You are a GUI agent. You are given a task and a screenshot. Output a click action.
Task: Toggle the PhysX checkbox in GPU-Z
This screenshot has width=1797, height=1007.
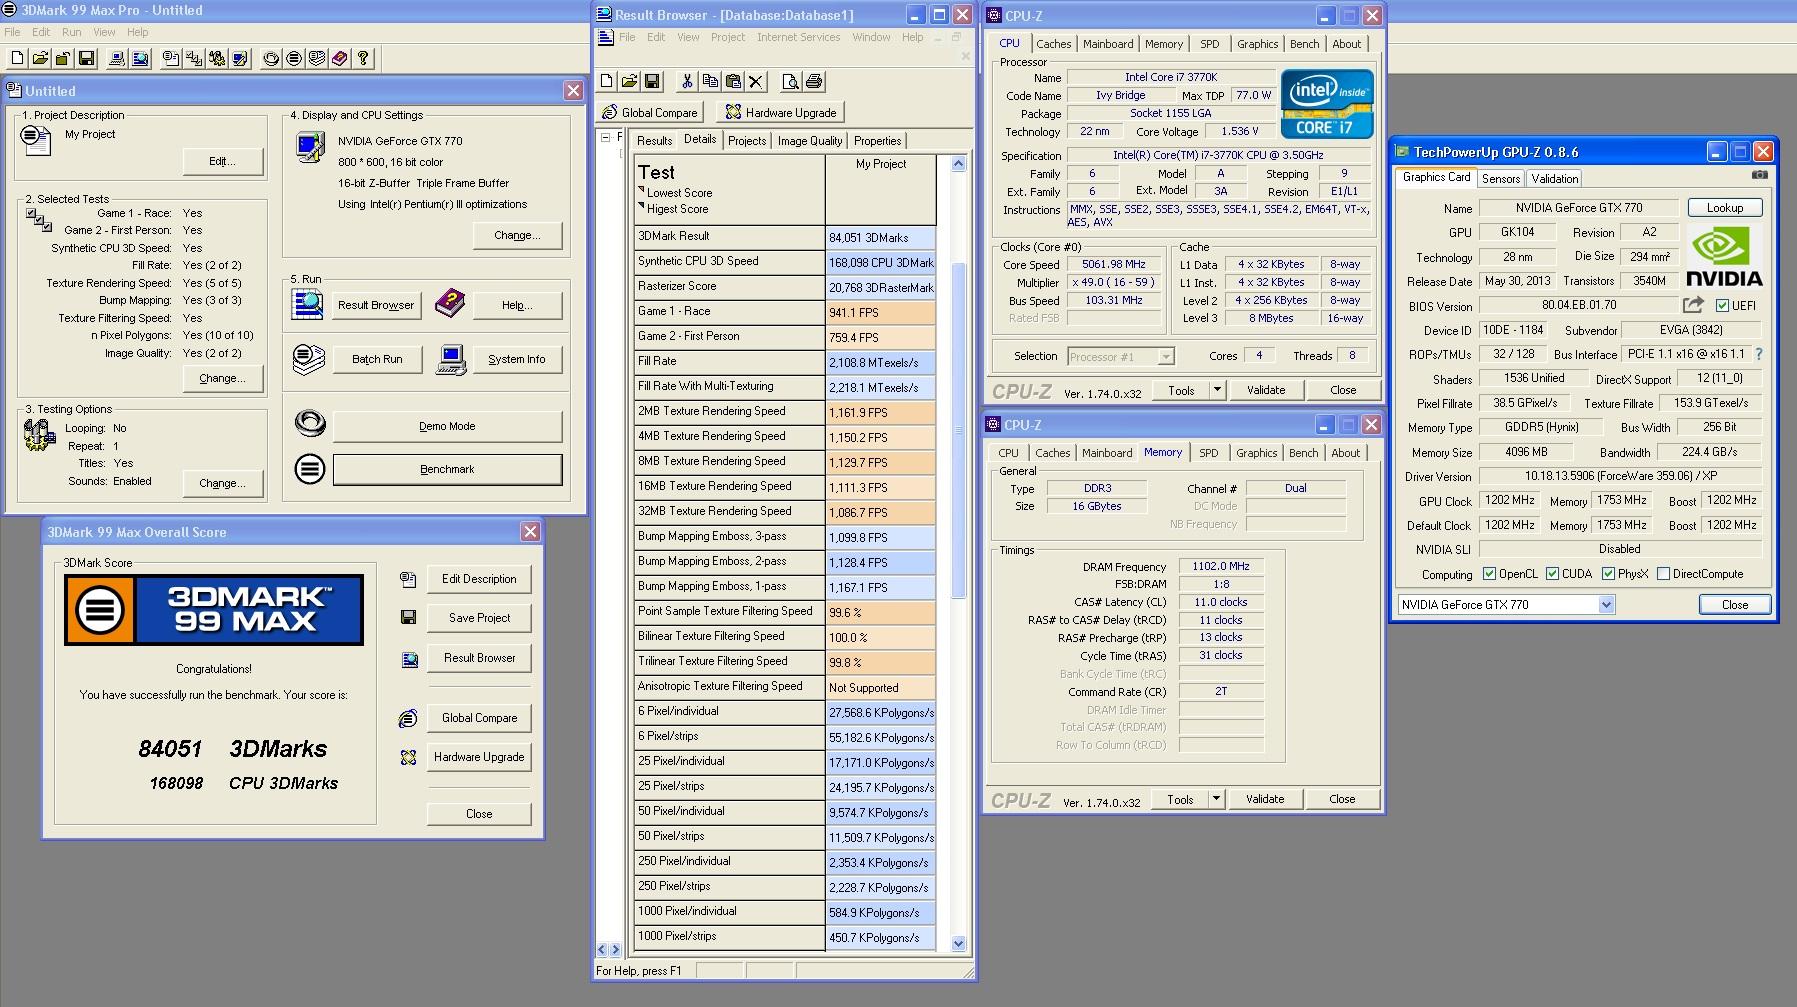click(1608, 574)
